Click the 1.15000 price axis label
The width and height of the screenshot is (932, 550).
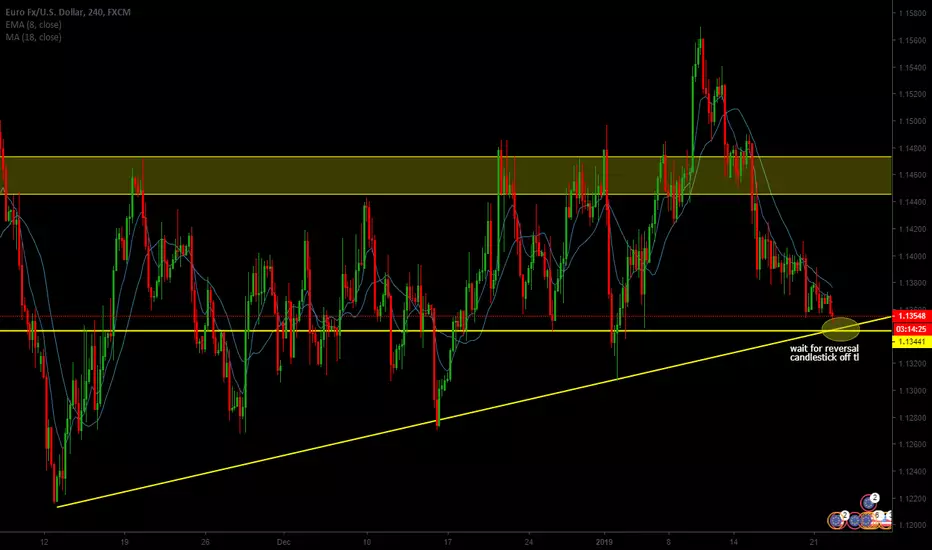[912, 121]
